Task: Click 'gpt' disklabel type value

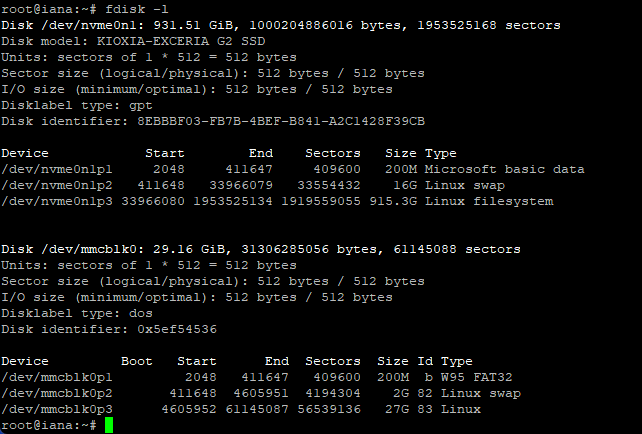Action: click(x=141, y=106)
